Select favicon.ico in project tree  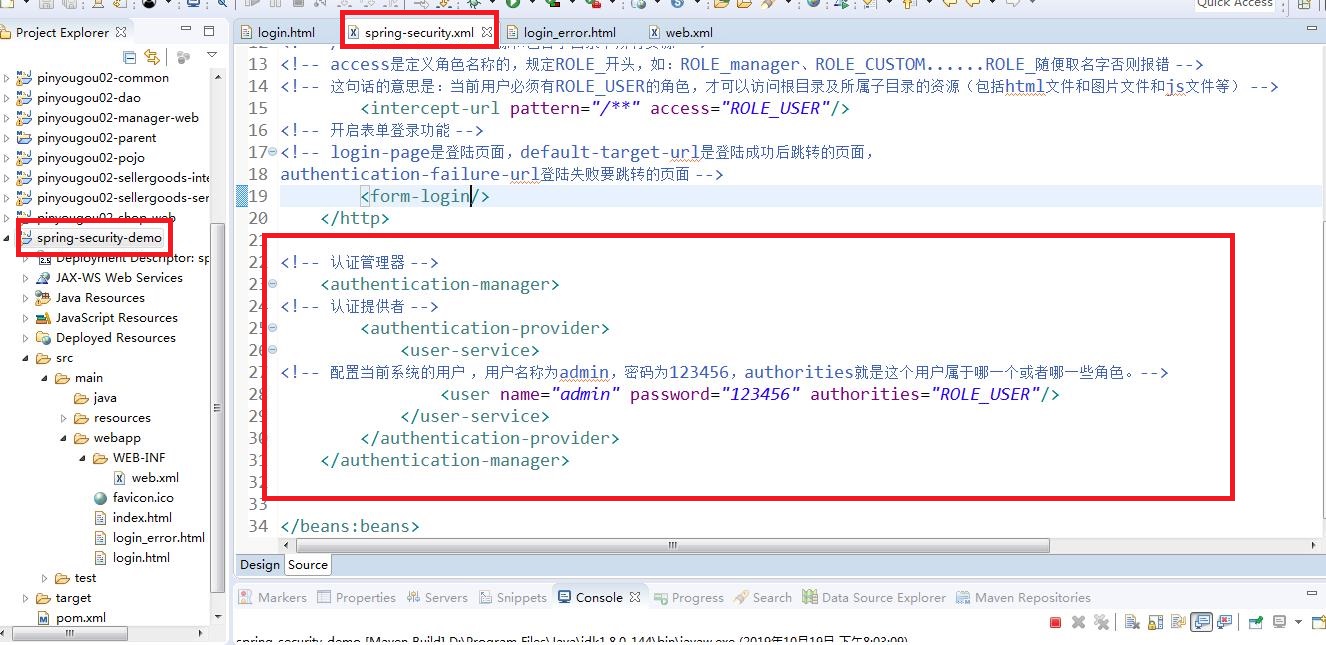coord(133,498)
